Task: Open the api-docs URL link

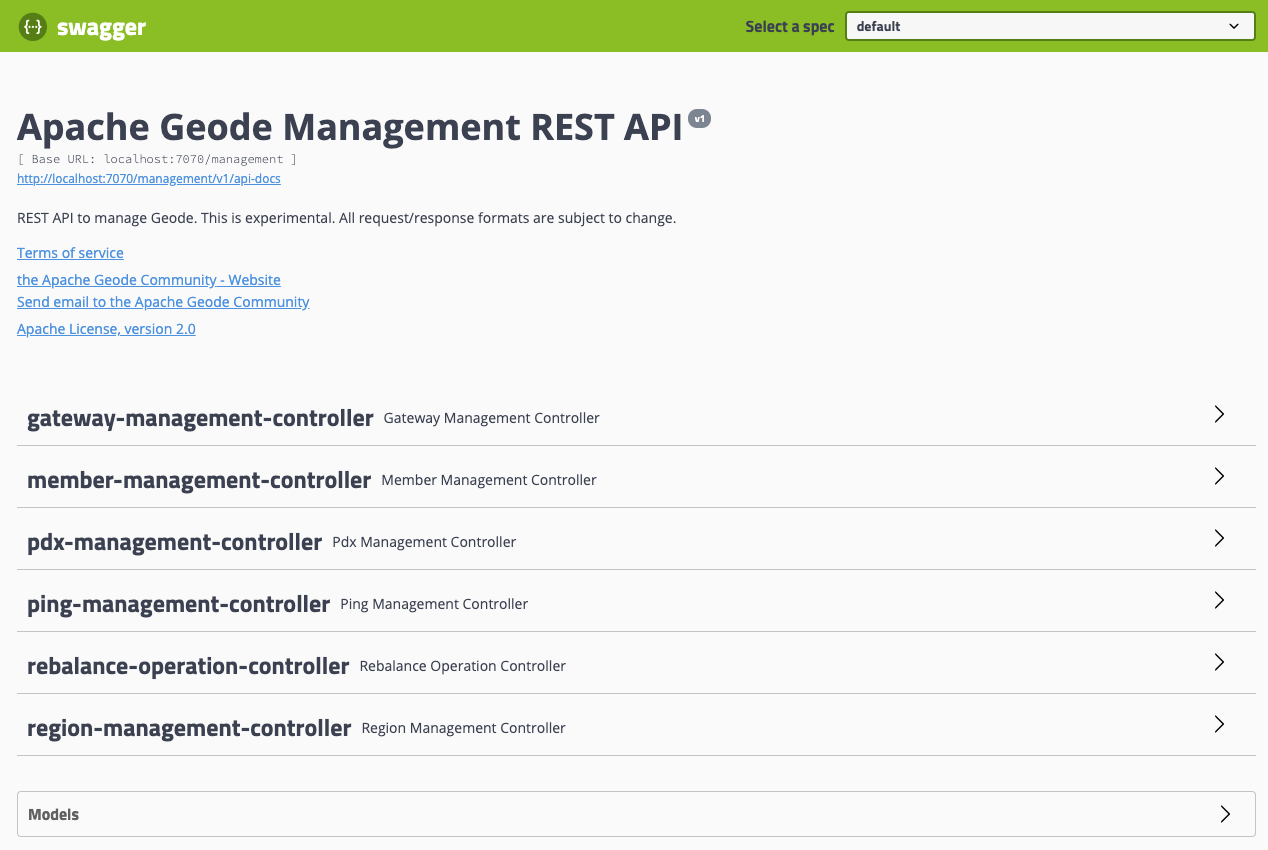Action: tap(149, 179)
